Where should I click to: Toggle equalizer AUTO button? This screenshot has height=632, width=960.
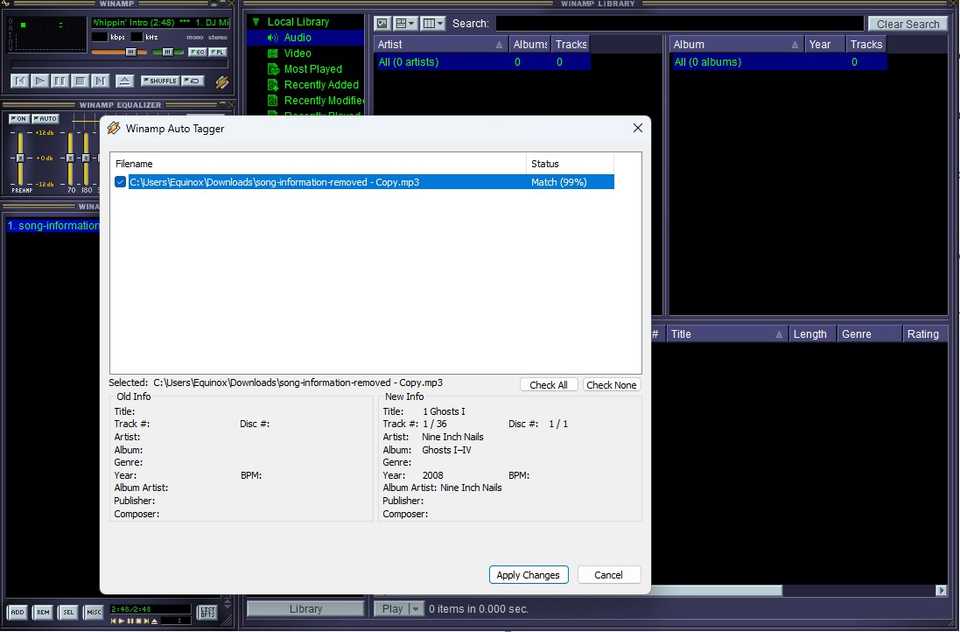tap(45, 118)
